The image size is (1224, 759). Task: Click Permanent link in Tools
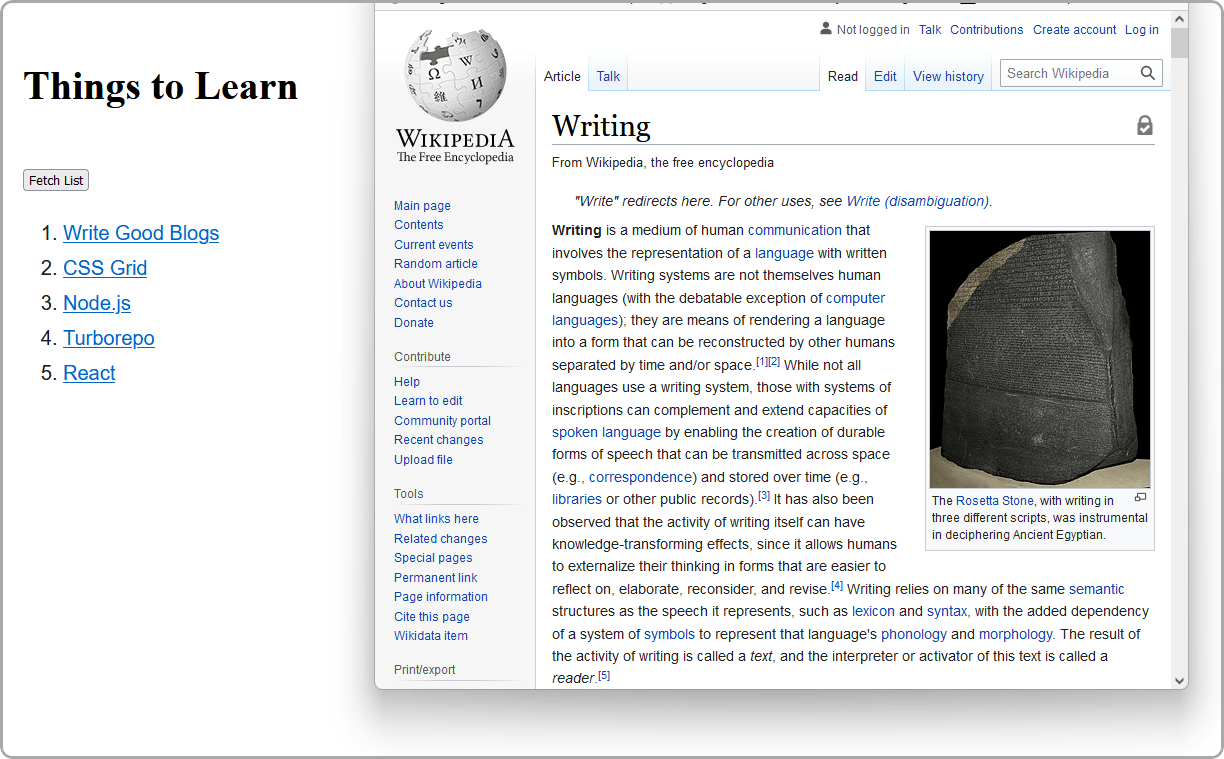tap(436, 578)
